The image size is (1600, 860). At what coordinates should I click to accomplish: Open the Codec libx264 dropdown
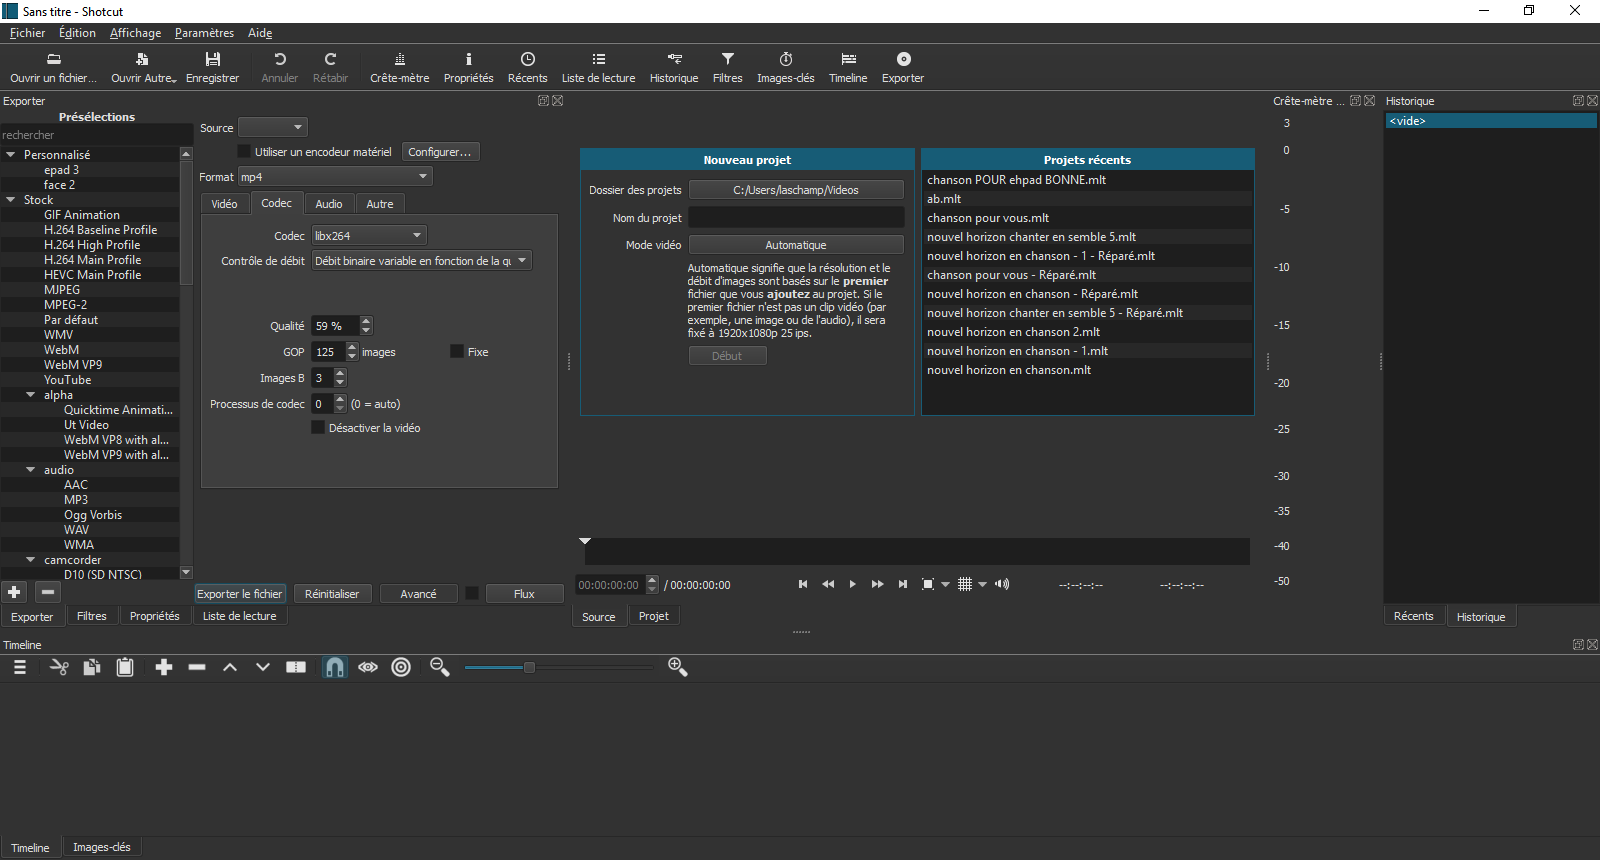(x=369, y=235)
